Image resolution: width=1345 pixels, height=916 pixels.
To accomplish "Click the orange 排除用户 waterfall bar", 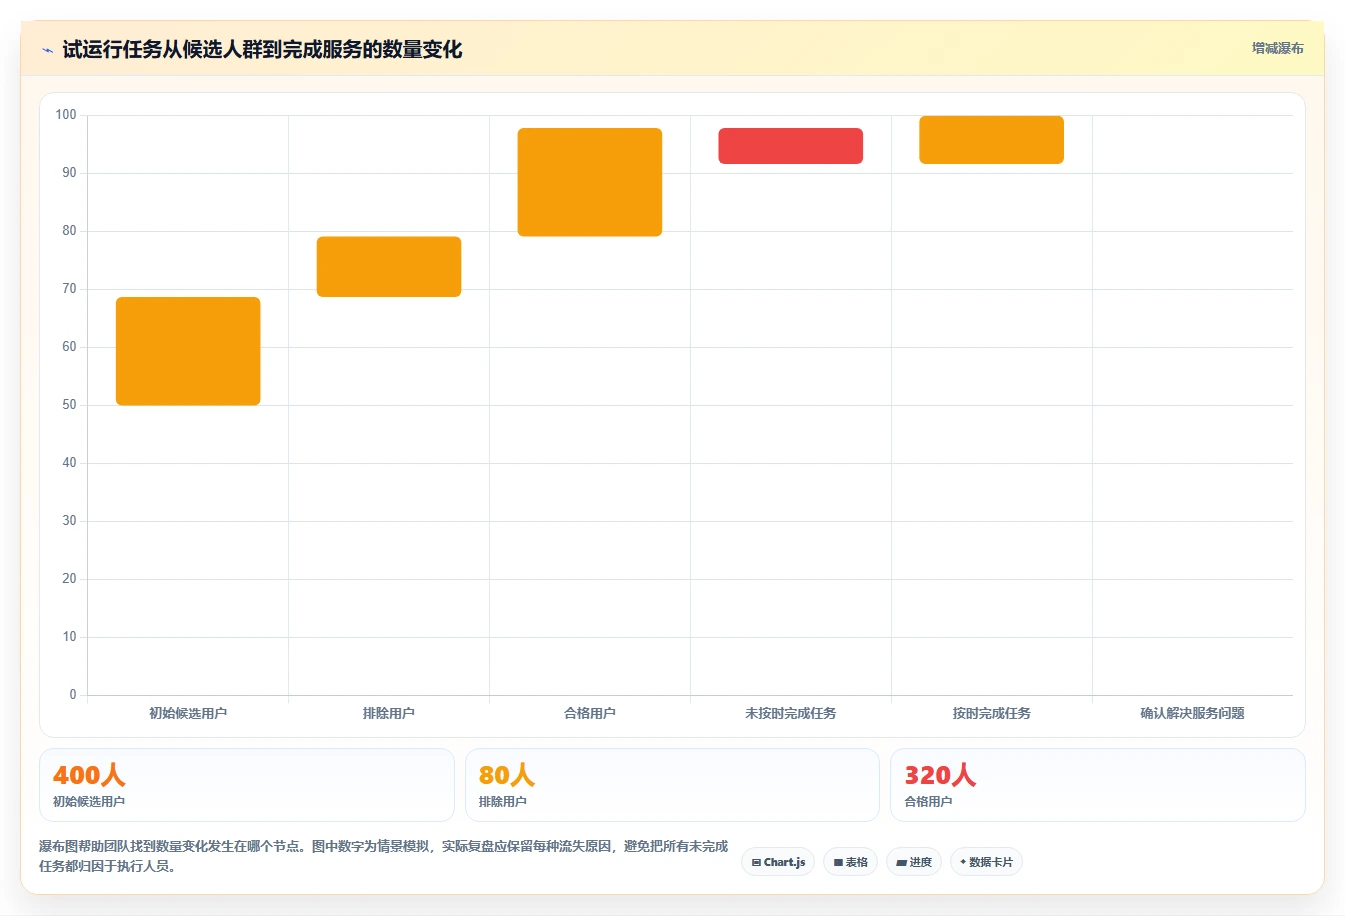I will (x=389, y=267).
